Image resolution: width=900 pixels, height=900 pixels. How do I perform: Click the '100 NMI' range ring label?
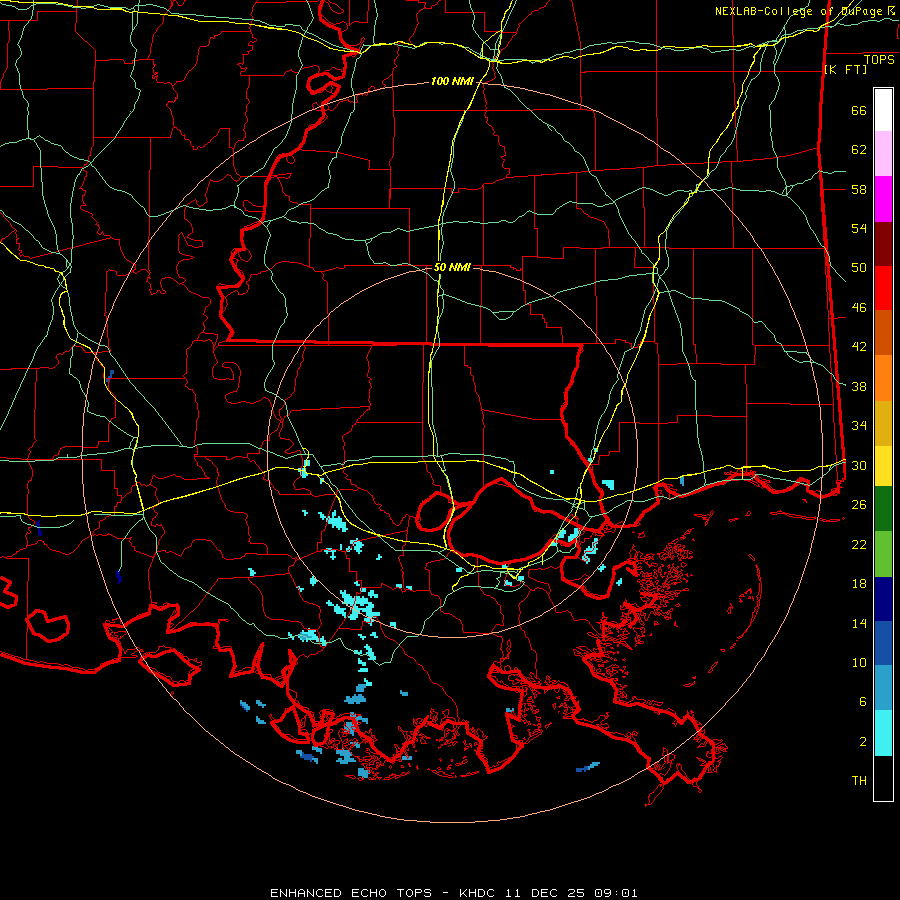point(452,82)
